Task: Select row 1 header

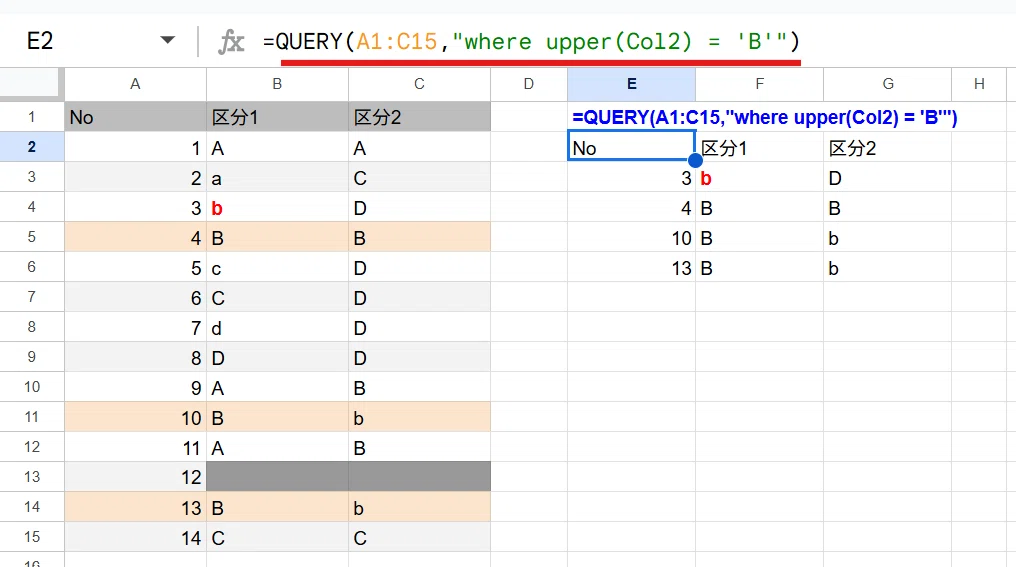Action: [32, 117]
